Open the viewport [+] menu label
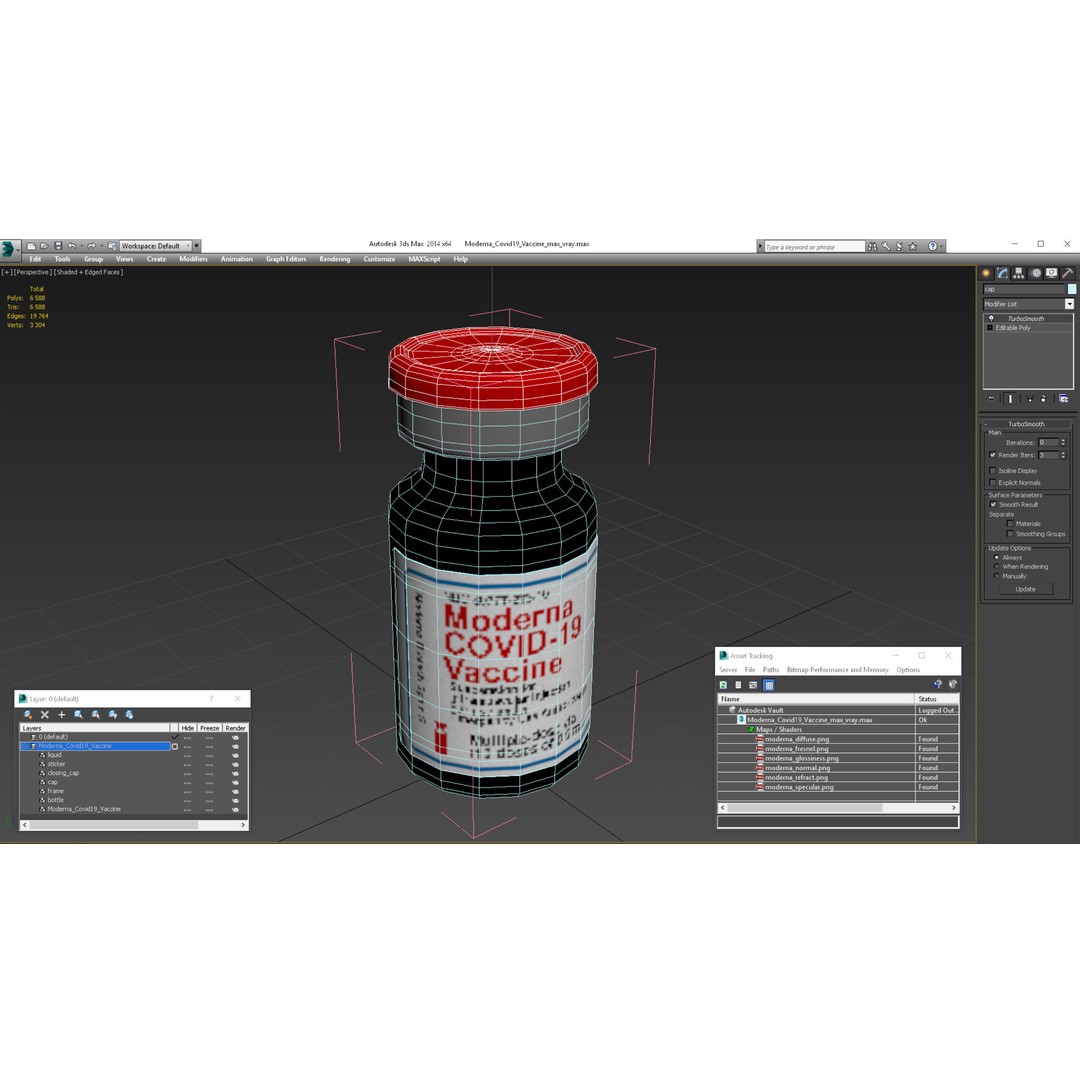Screen dimensions: 1080x1080 [x=7, y=272]
